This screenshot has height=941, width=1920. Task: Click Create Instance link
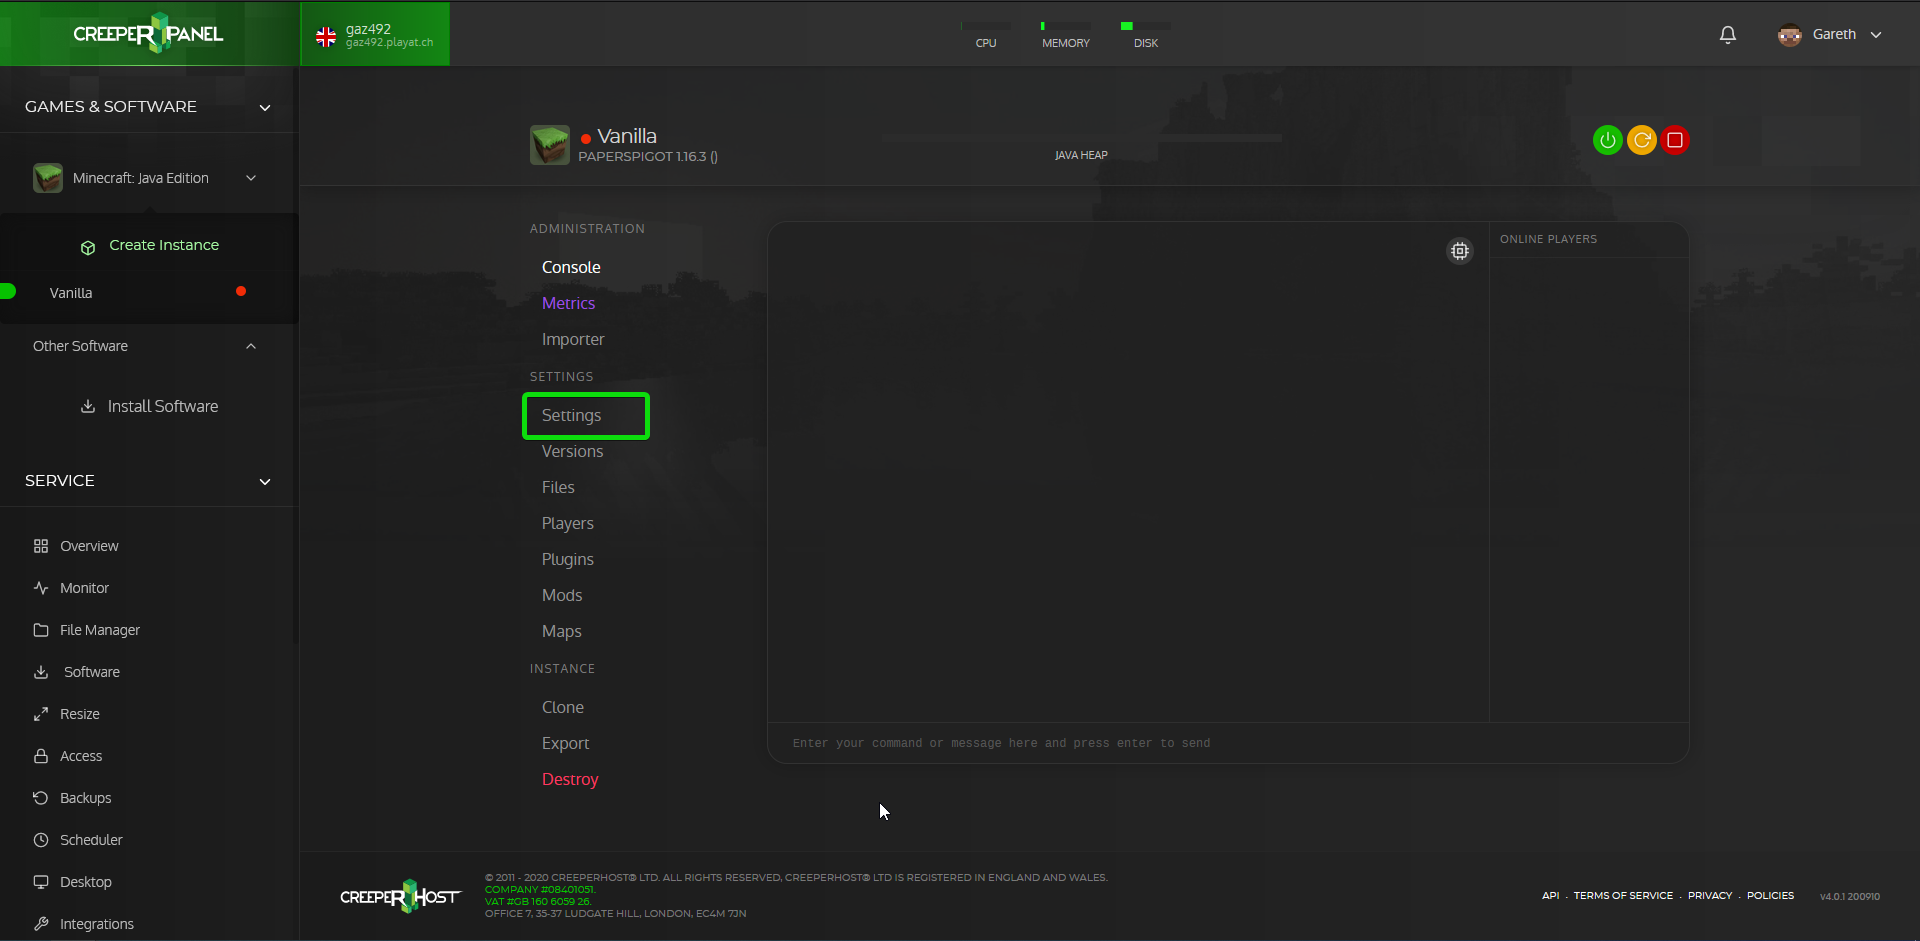pos(164,245)
